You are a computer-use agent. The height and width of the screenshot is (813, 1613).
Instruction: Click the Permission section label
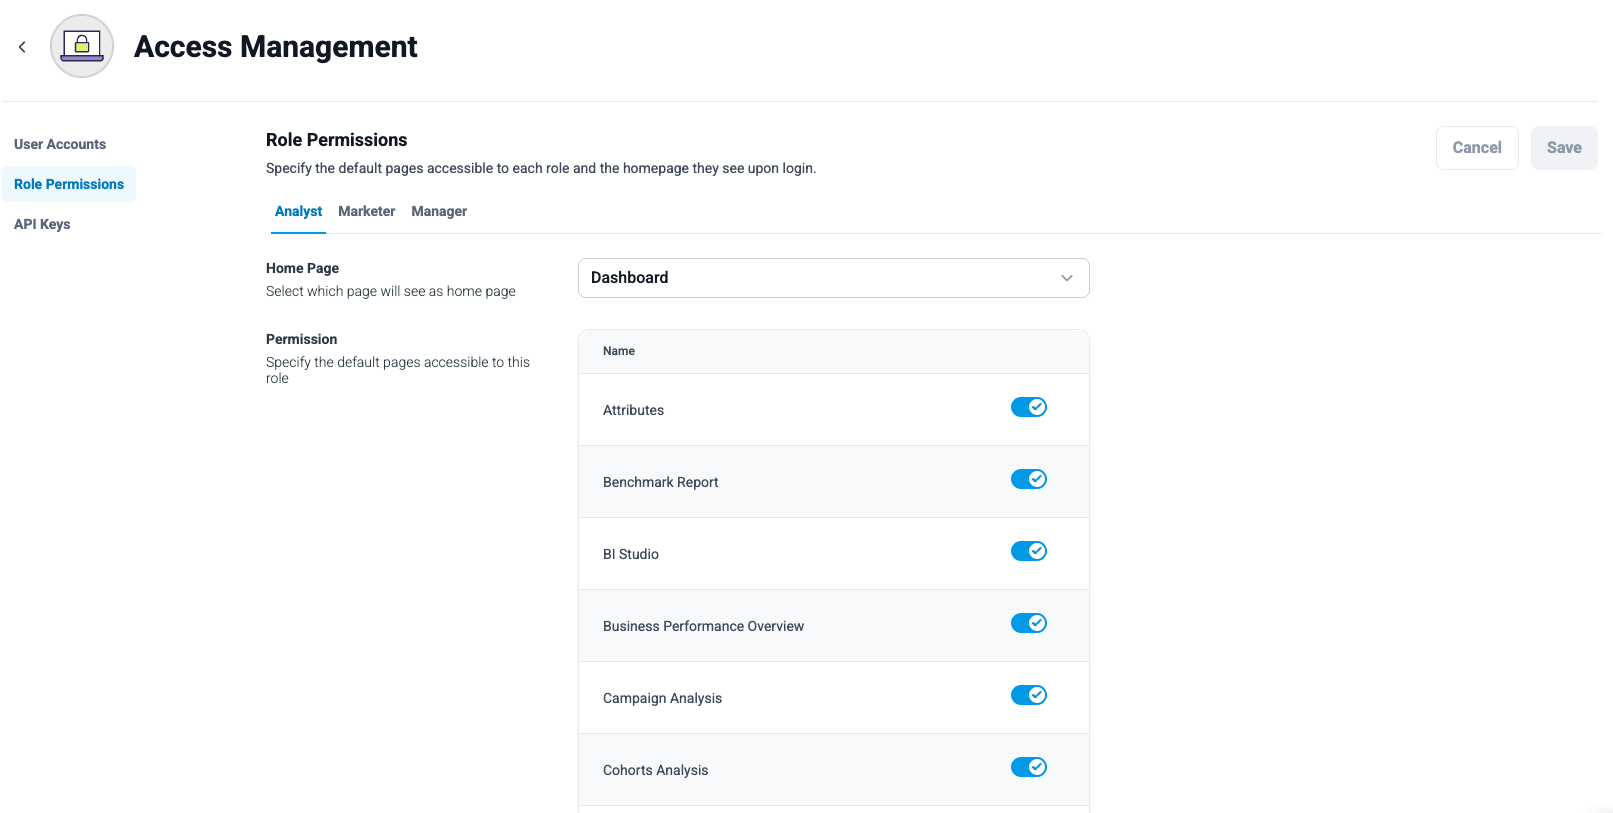click(301, 339)
